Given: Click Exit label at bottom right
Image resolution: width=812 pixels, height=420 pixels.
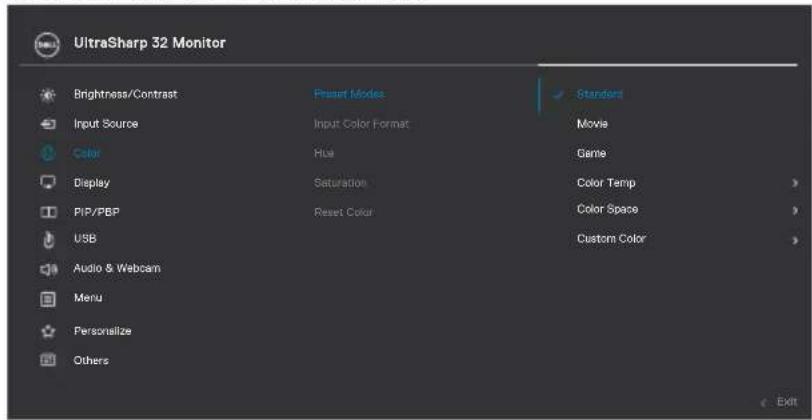Looking at the screenshot, I should click(x=787, y=402).
